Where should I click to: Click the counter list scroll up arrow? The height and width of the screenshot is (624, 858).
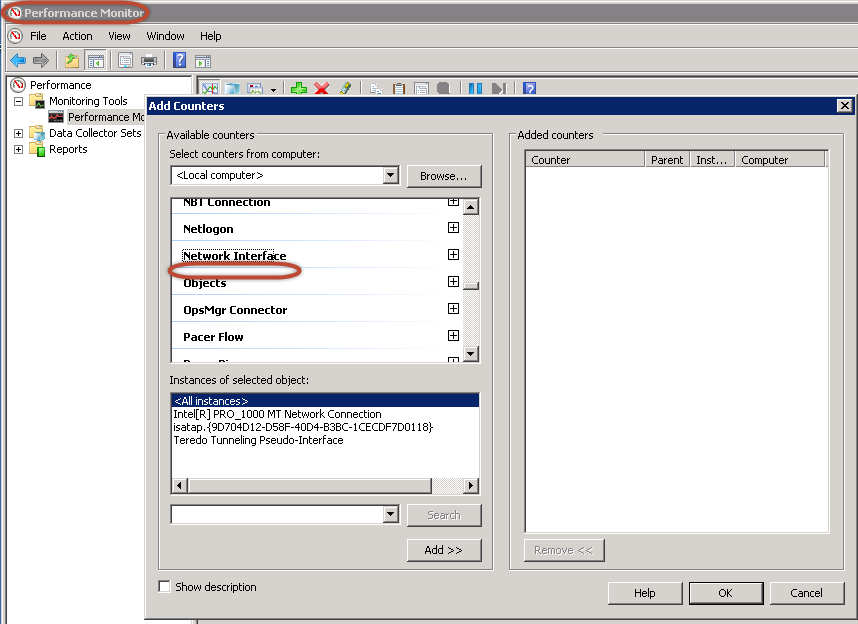[471, 207]
